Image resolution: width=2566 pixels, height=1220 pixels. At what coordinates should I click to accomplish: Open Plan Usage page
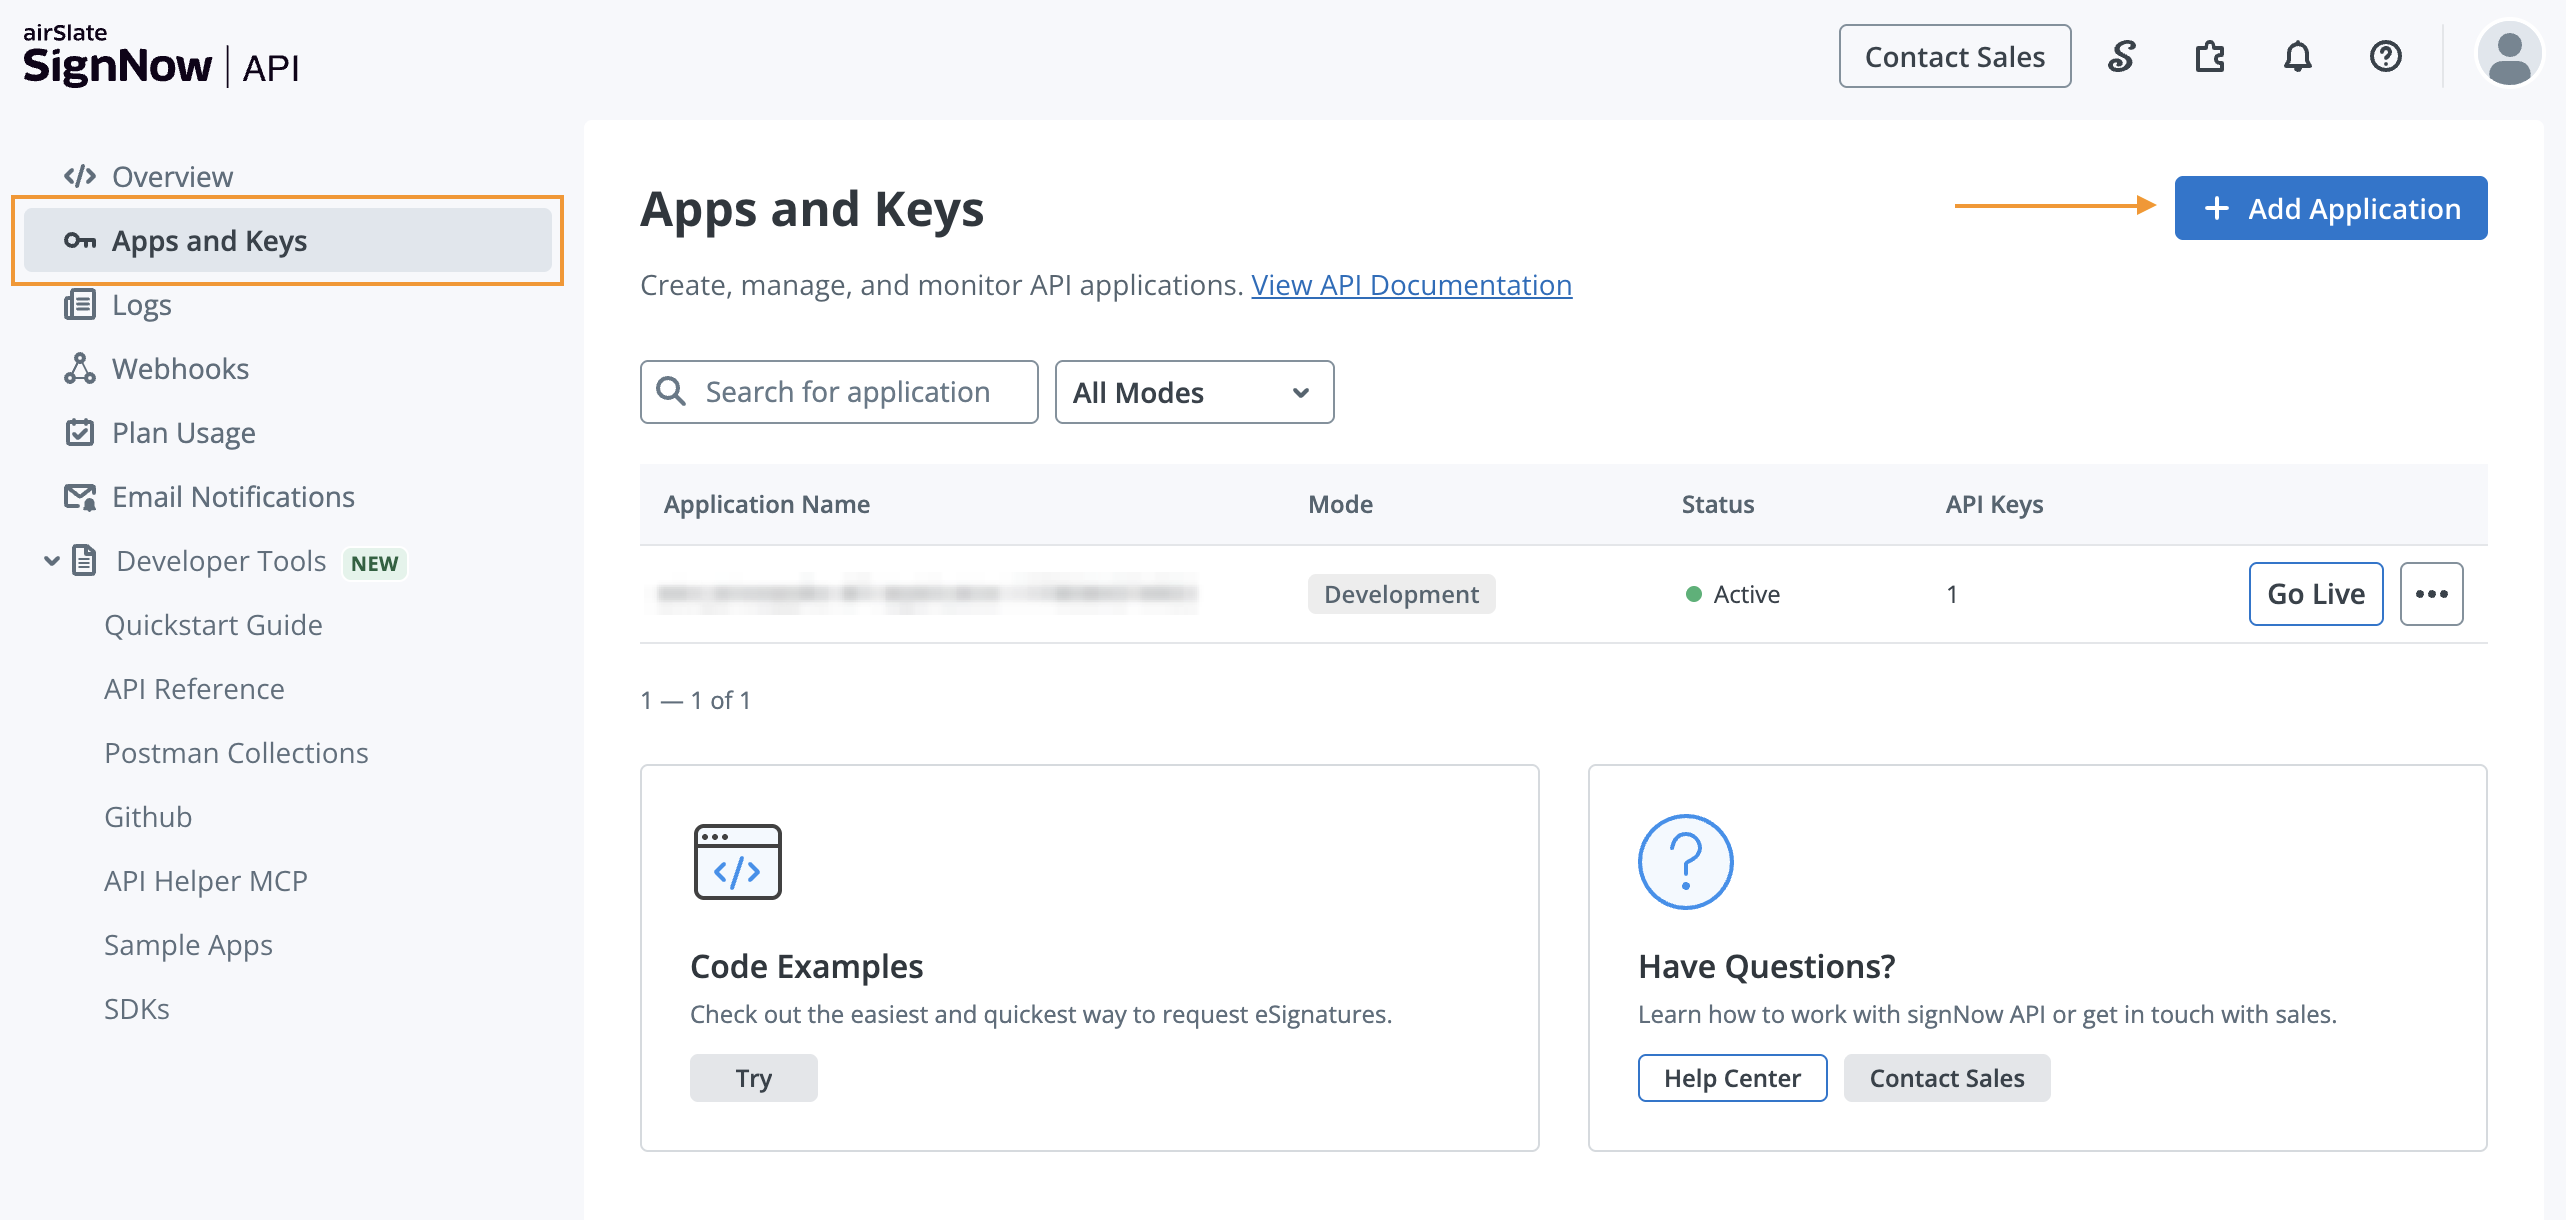[184, 433]
